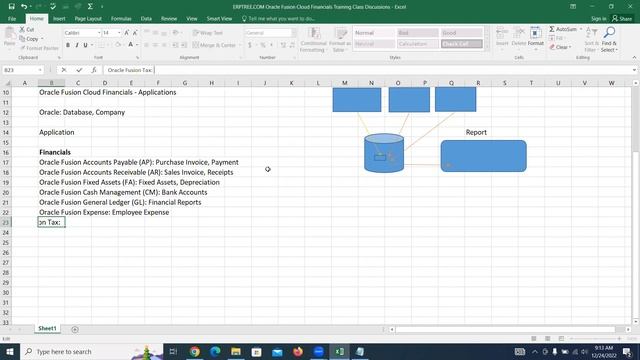This screenshot has height=360, width=640.
Task: Open the Format cells menu icon
Action: pos(536,33)
